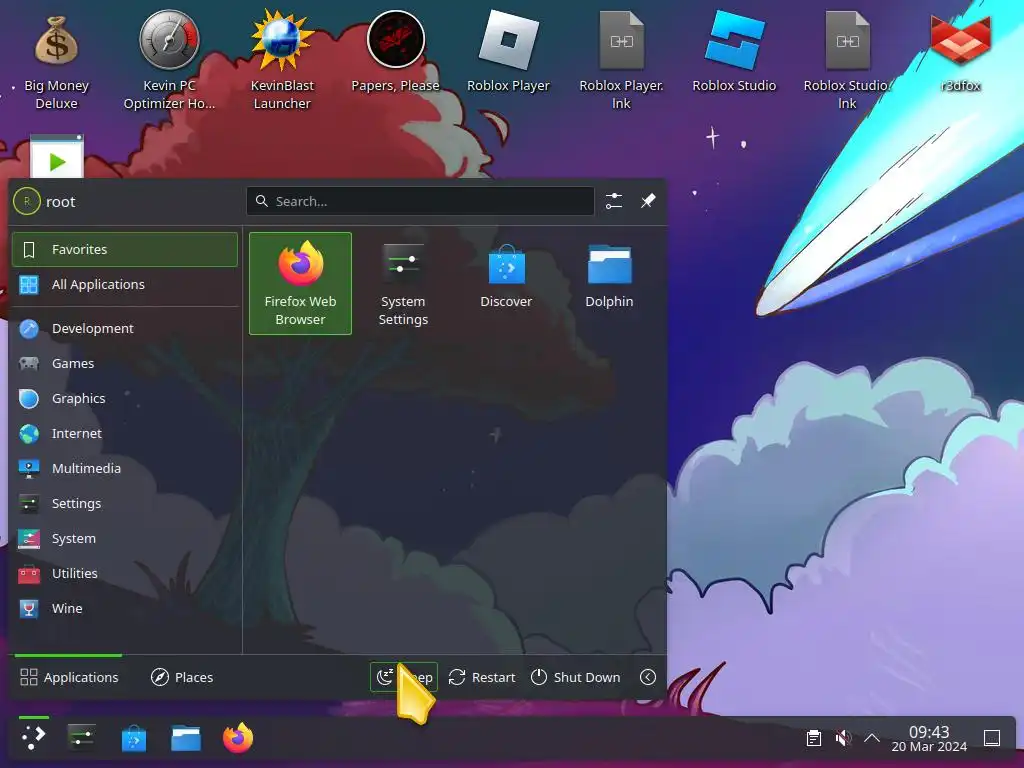
Task: Click the application launcher taskbar button
Action: (33, 737)
